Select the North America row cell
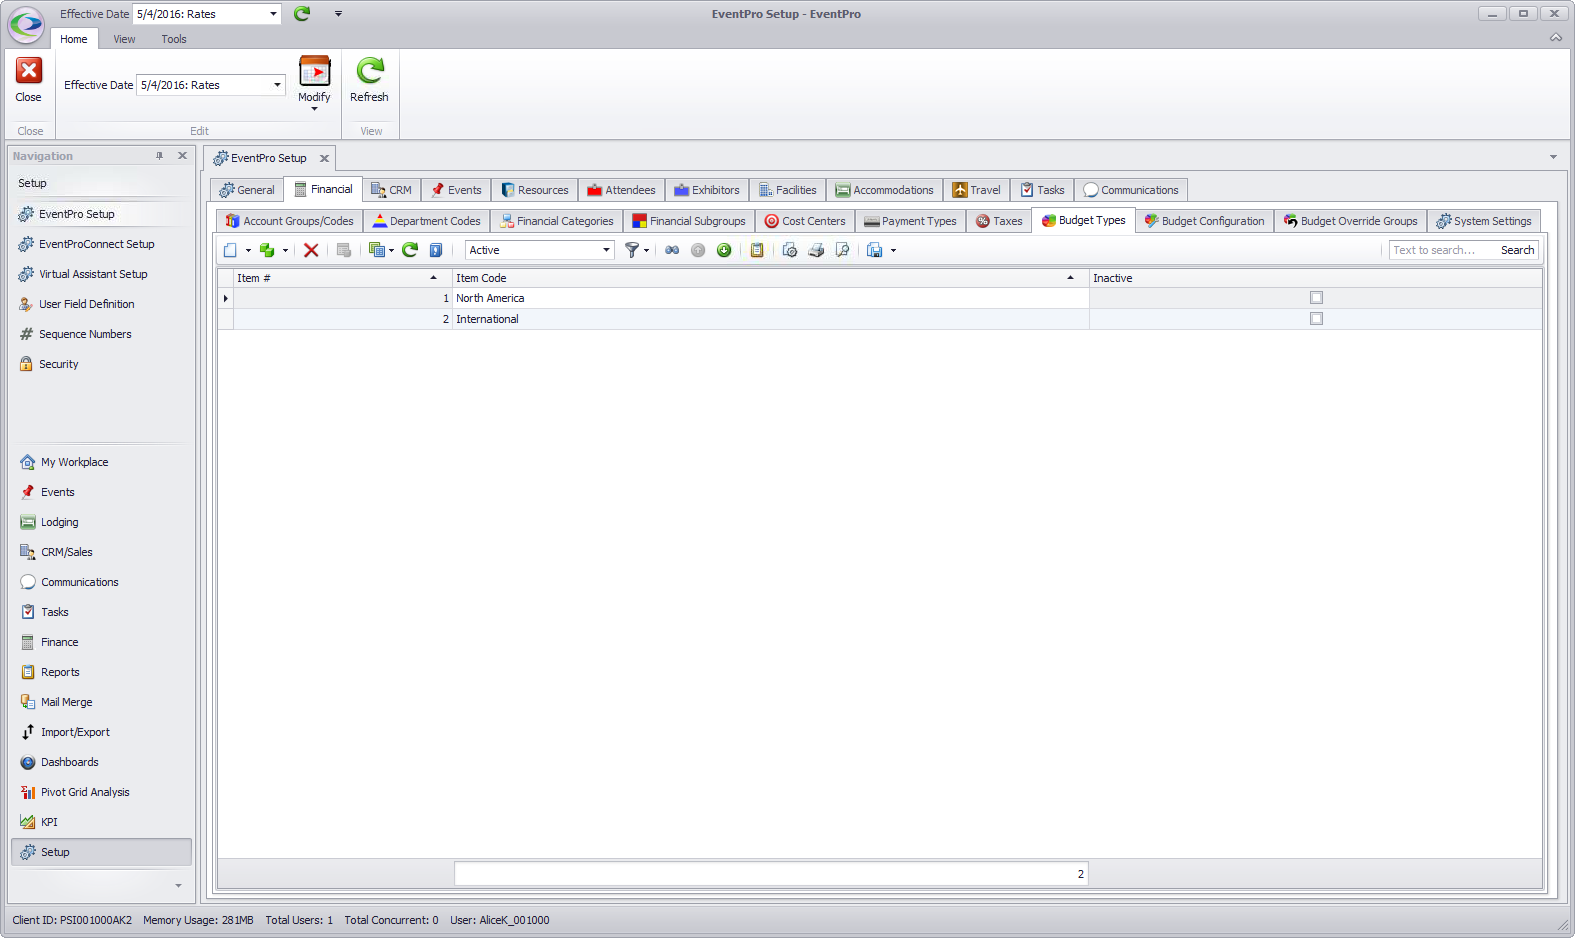This screenshot has height=938, width=1575. coord(770,298)
